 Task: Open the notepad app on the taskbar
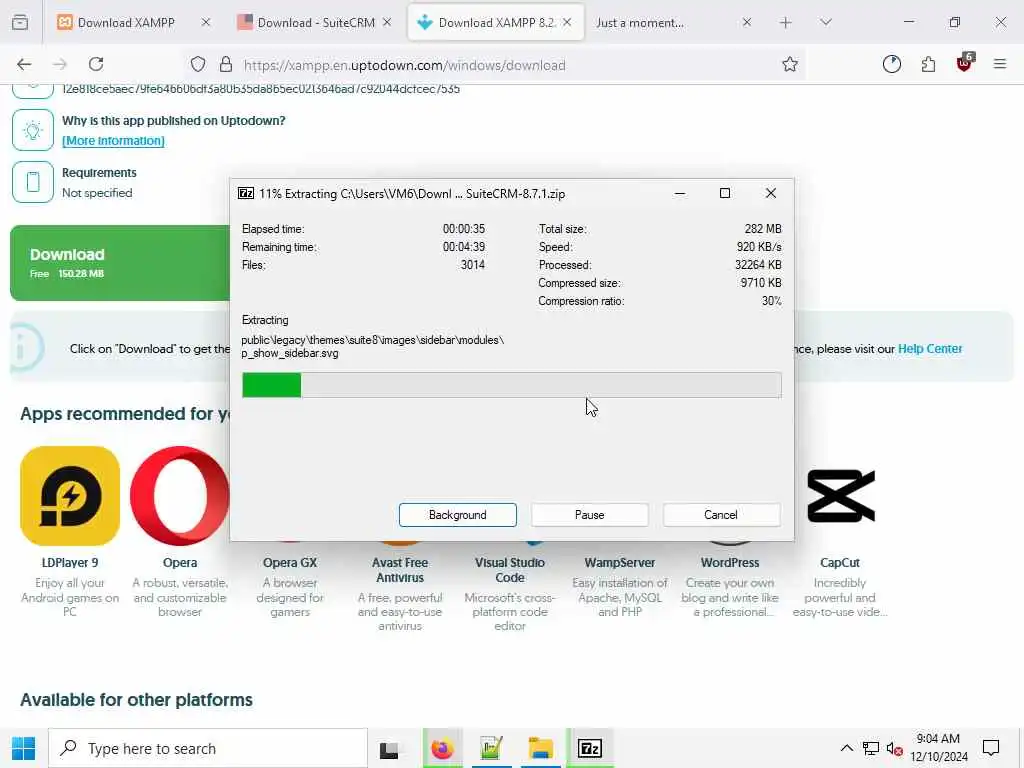click(491, 748)
